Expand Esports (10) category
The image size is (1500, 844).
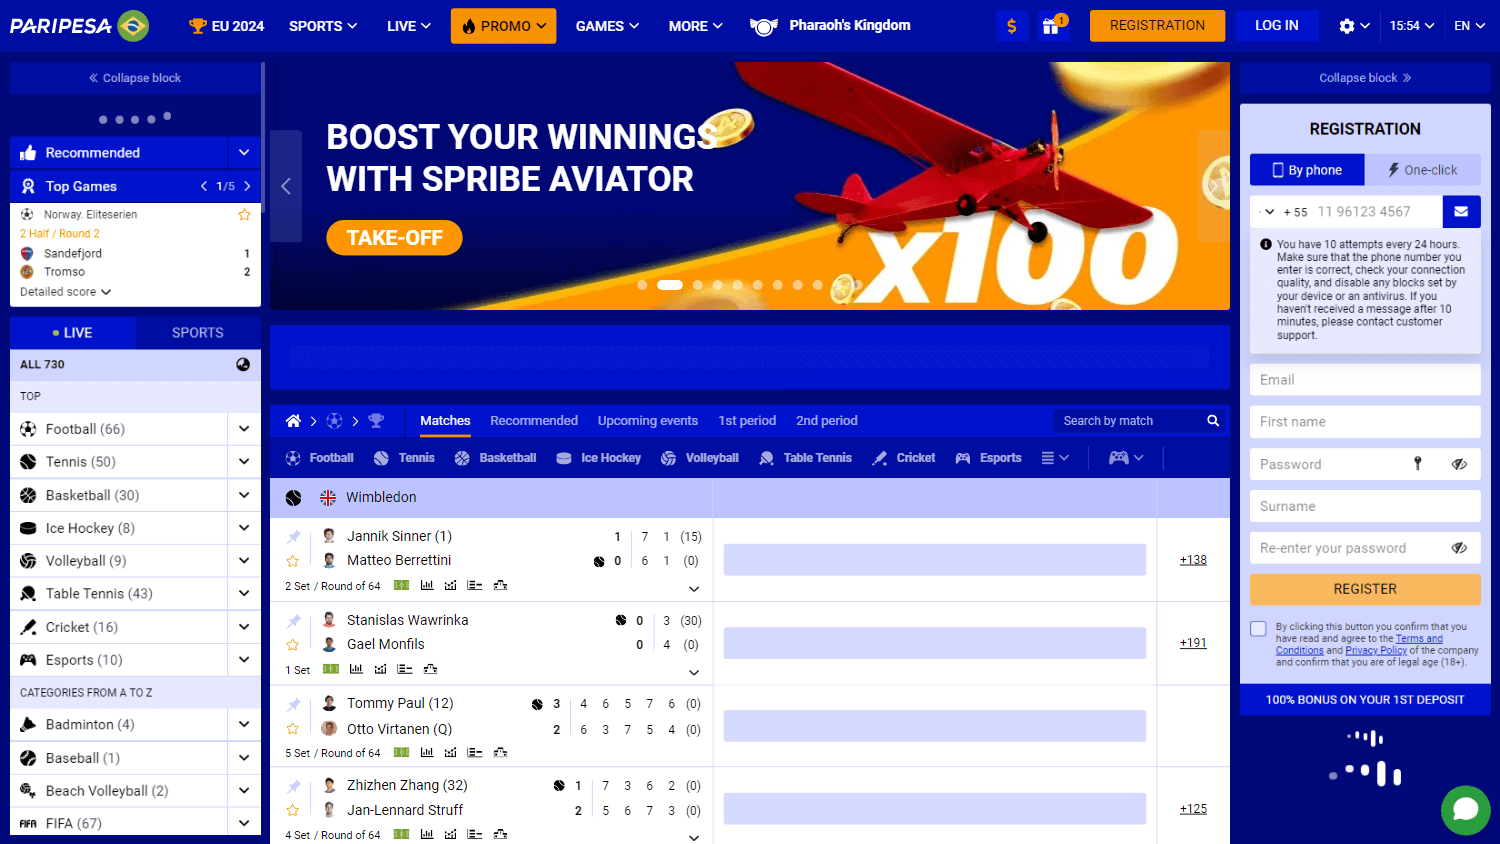(x=244, y=660)
